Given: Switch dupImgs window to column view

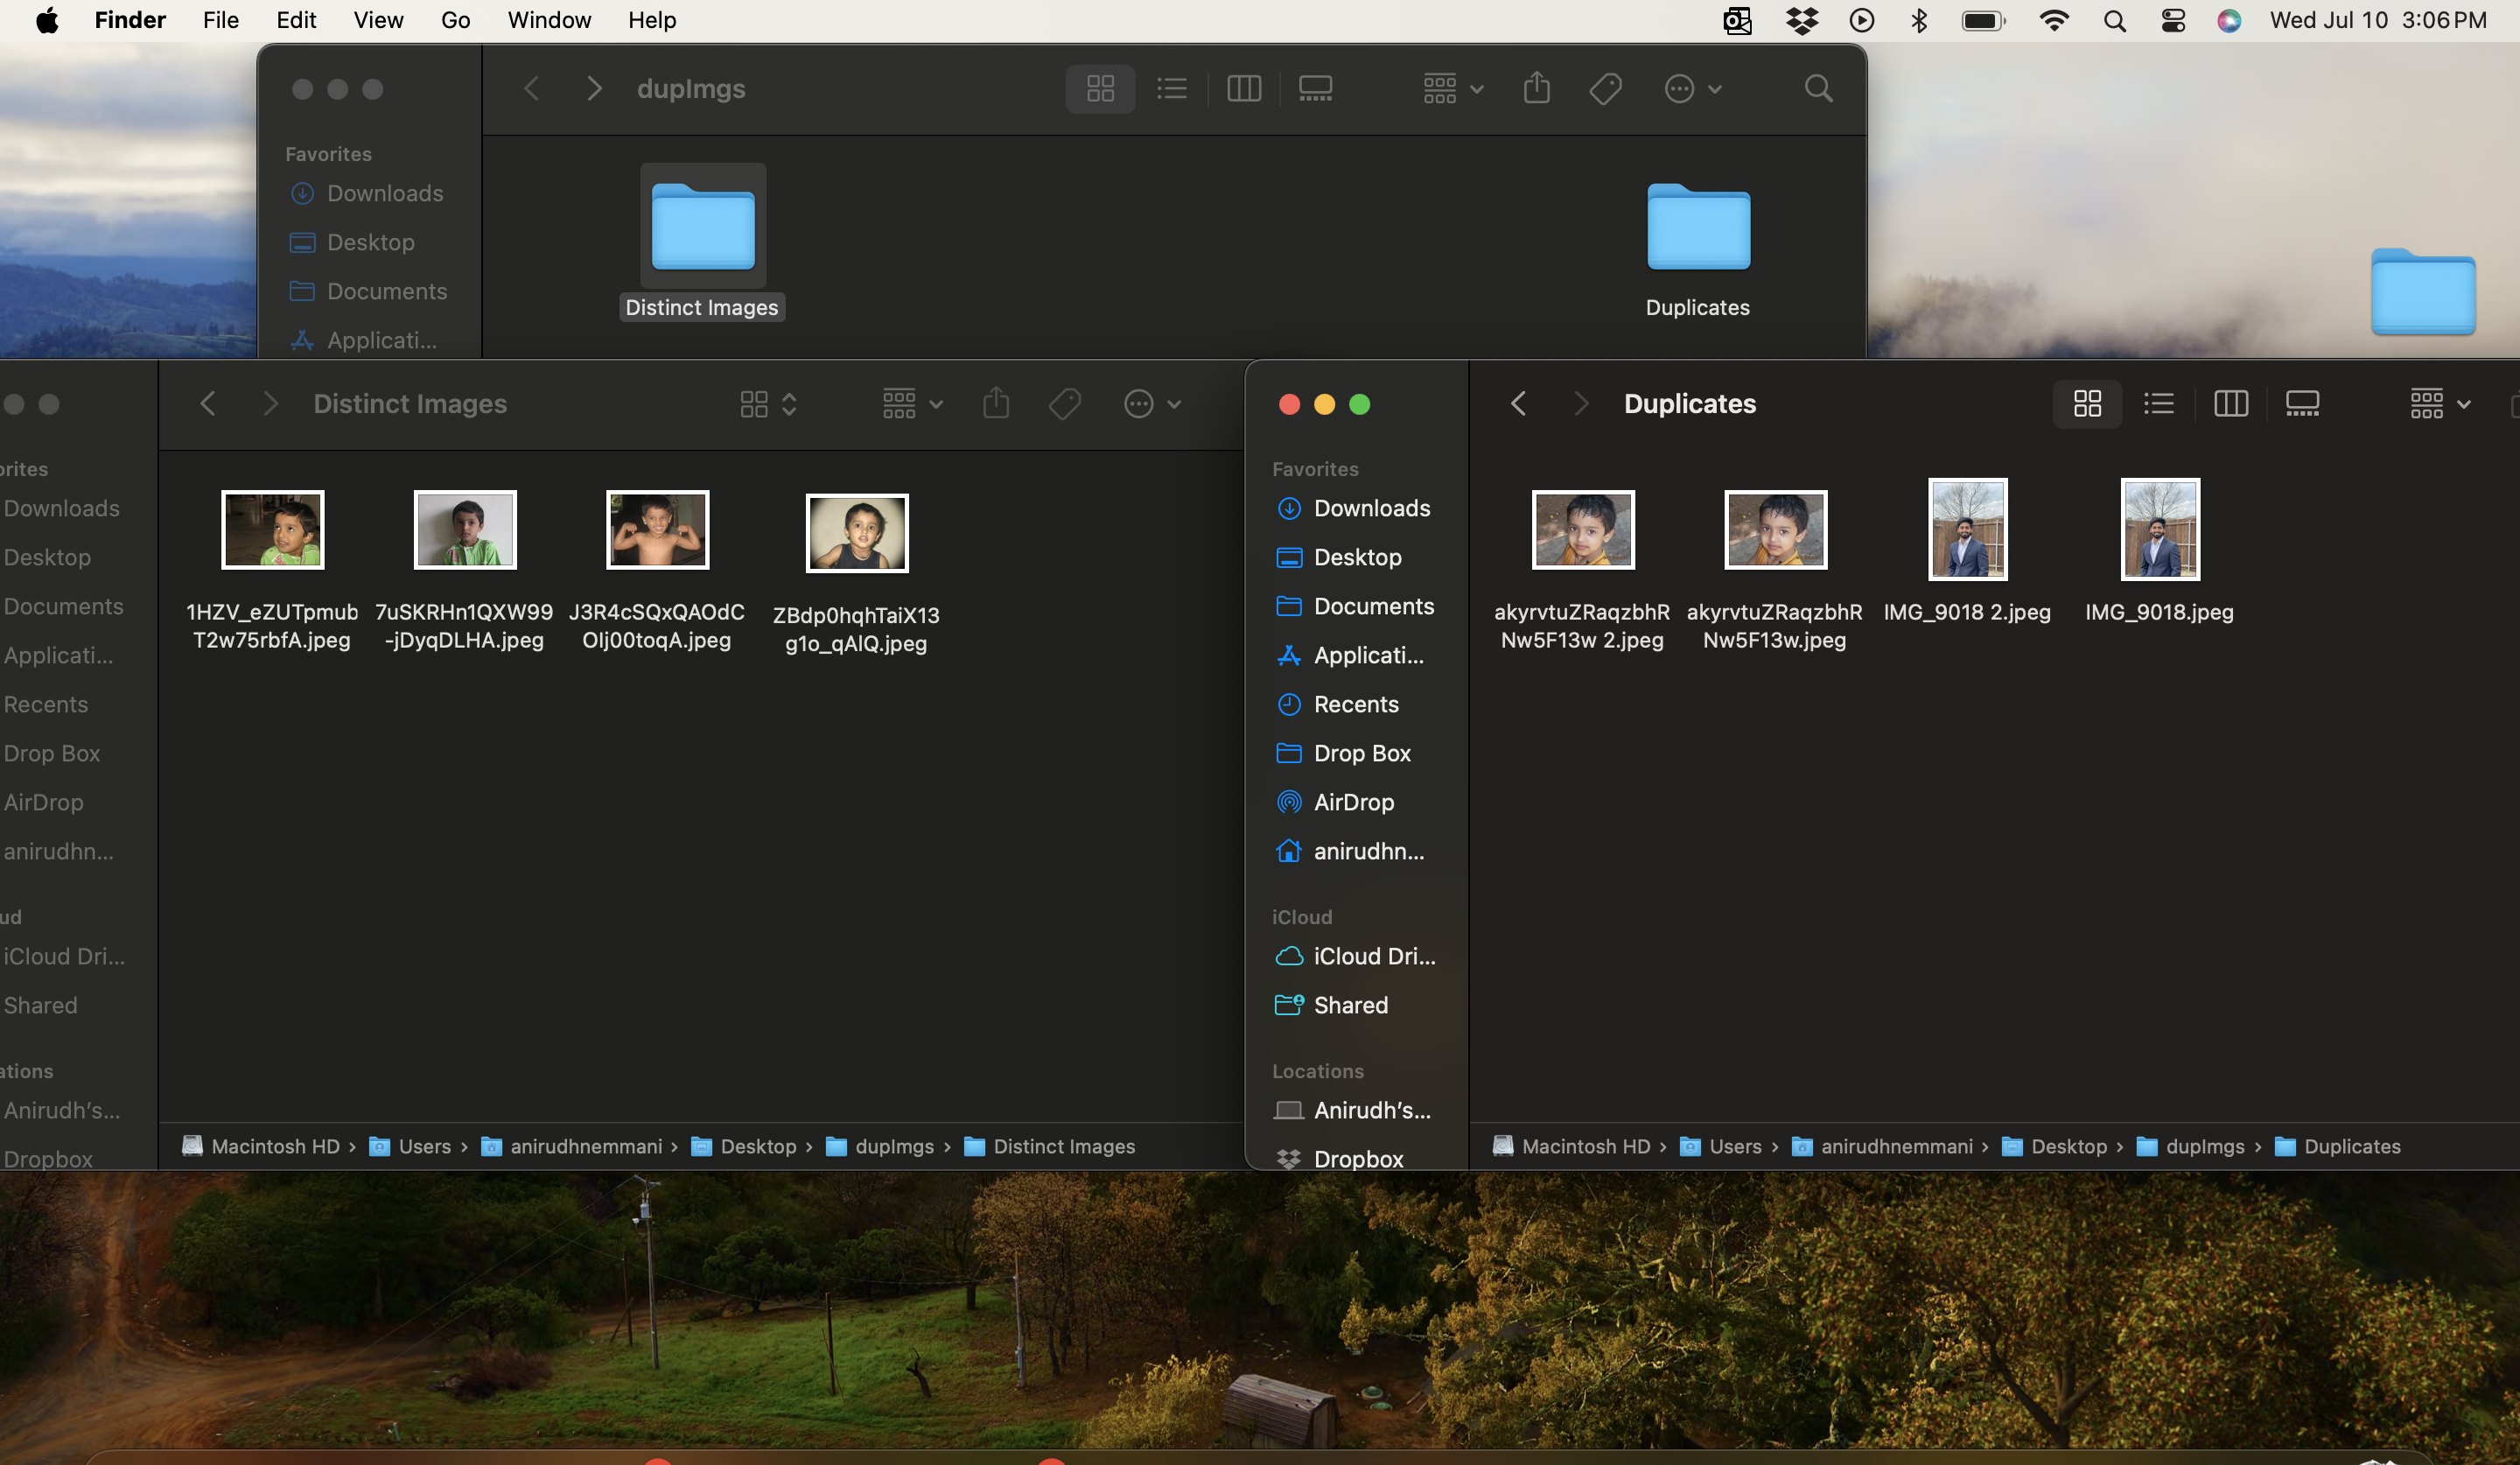Looking at the screenshot, I should pos(1243,89).
